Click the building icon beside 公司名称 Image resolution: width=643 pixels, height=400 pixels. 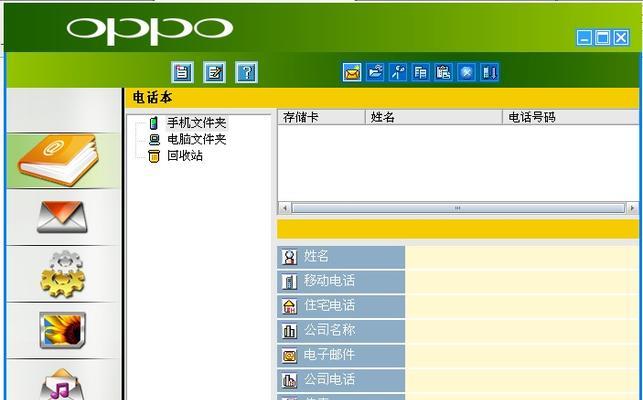pos(290,331)
